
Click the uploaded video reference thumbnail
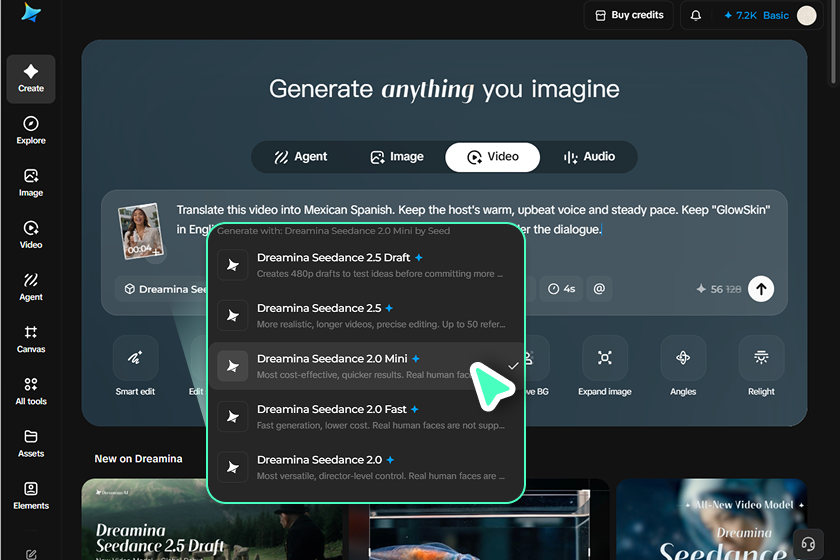pyautogui.click(x=140, y=231)
